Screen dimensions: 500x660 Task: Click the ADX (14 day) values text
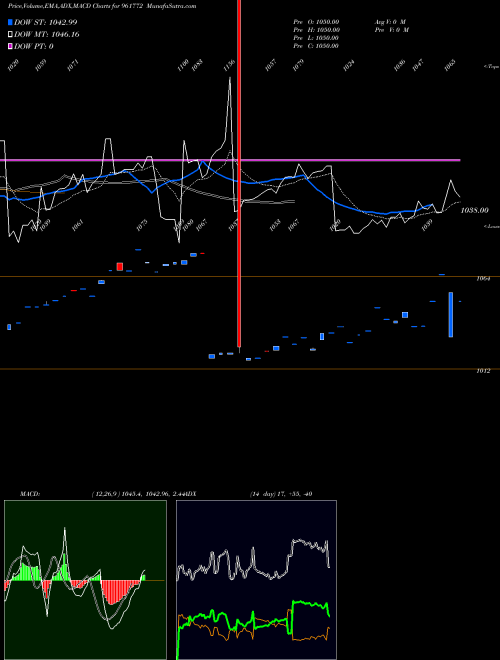(281, 494)
